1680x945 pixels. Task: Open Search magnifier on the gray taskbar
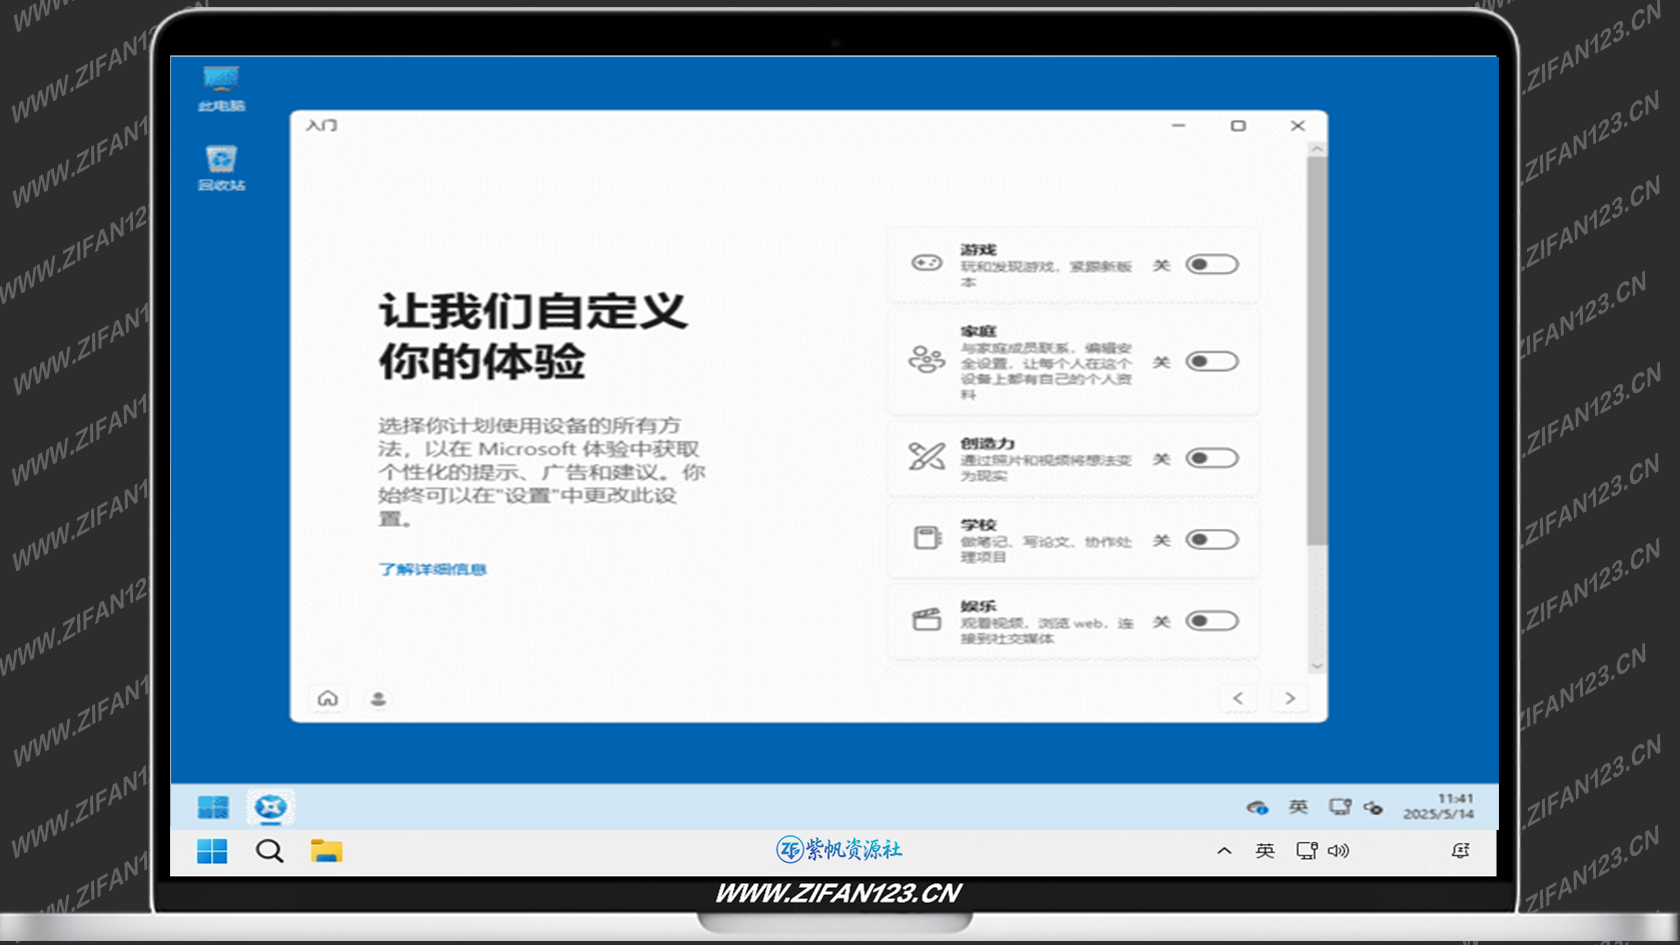coord(269,851)
